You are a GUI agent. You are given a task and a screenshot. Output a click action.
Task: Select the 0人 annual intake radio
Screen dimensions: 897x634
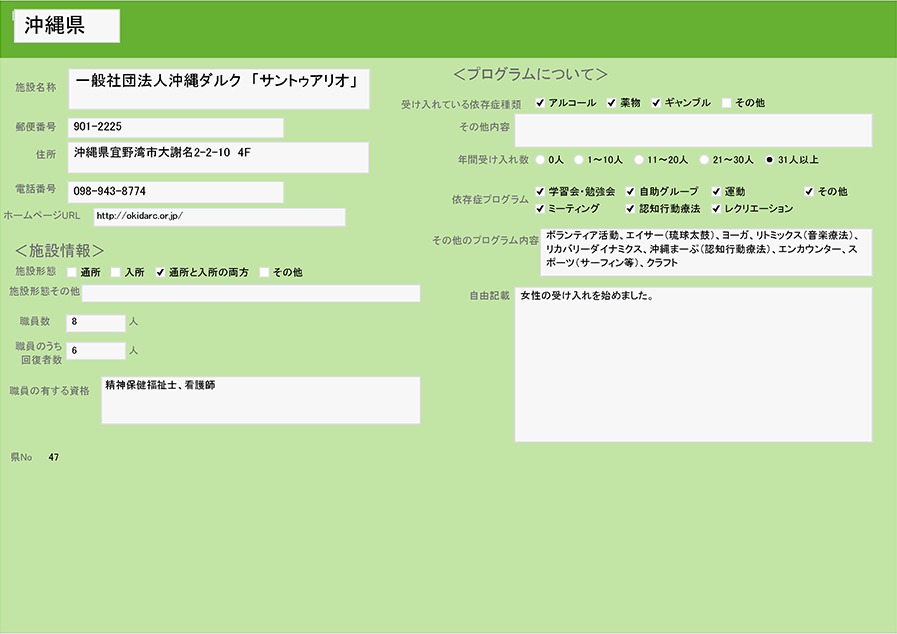[x=541, y=159]
